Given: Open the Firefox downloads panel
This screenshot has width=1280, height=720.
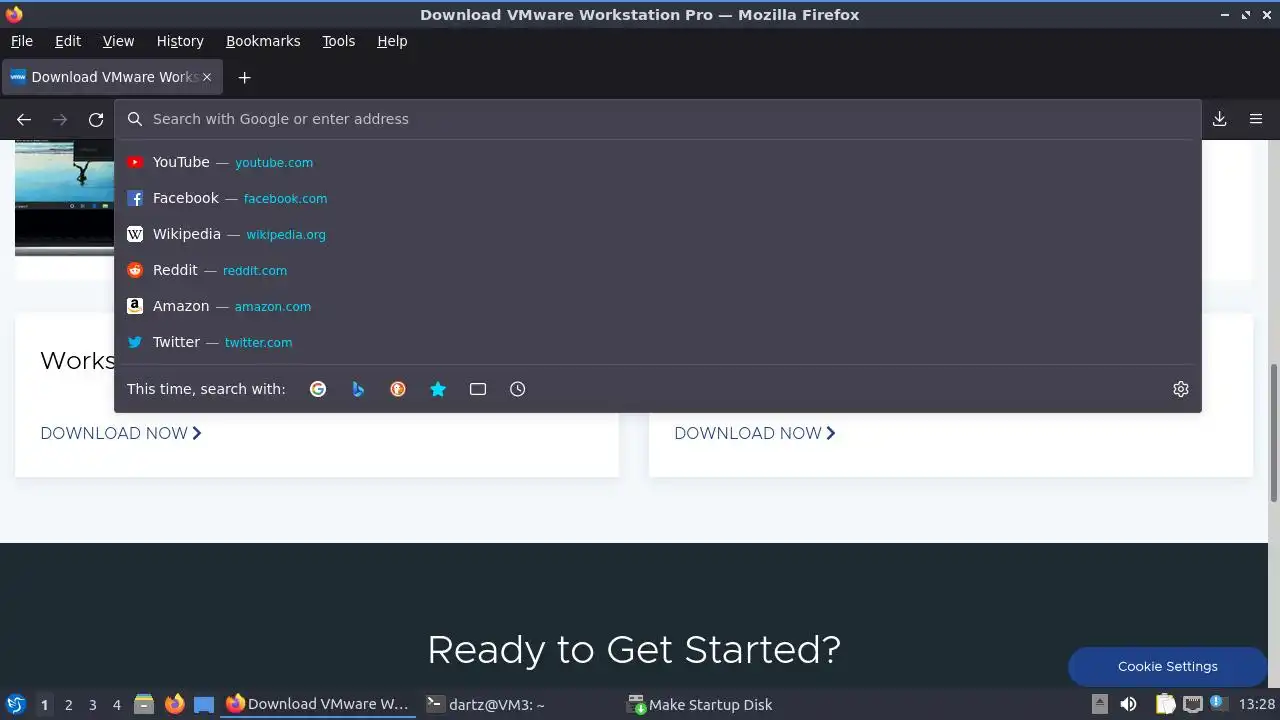Looking at the screenshot, I should (x=1220, y=119).
